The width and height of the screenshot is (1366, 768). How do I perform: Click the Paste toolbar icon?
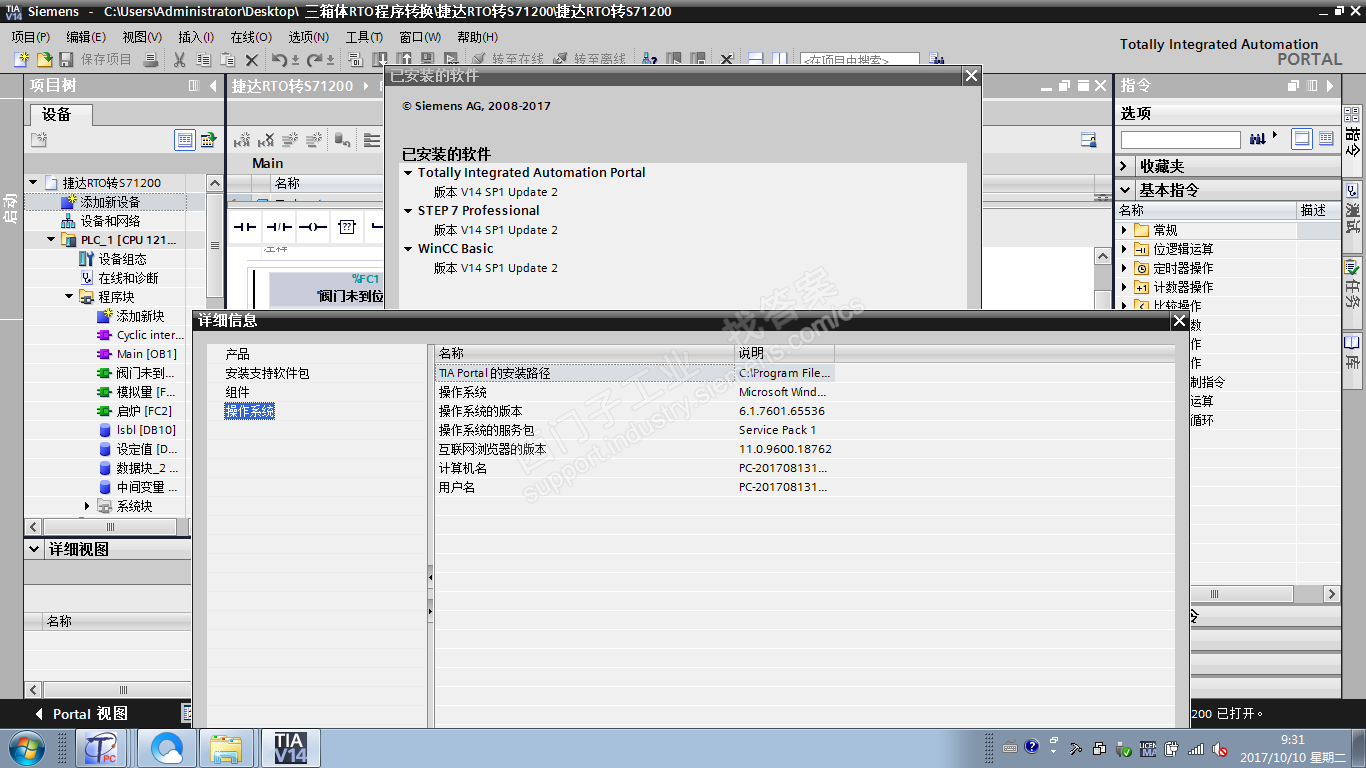point(228,60)
